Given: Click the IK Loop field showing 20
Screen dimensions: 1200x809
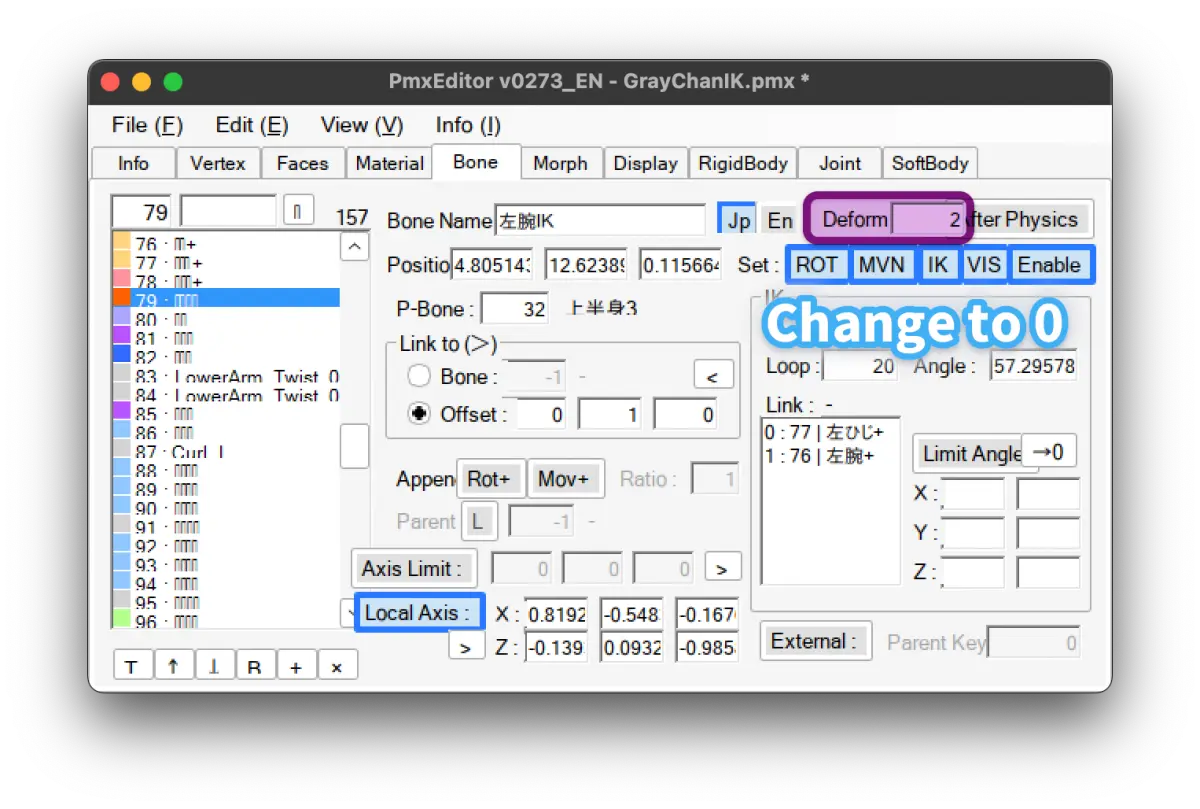Looking at the screenshot, I should (x=860, y=366).
